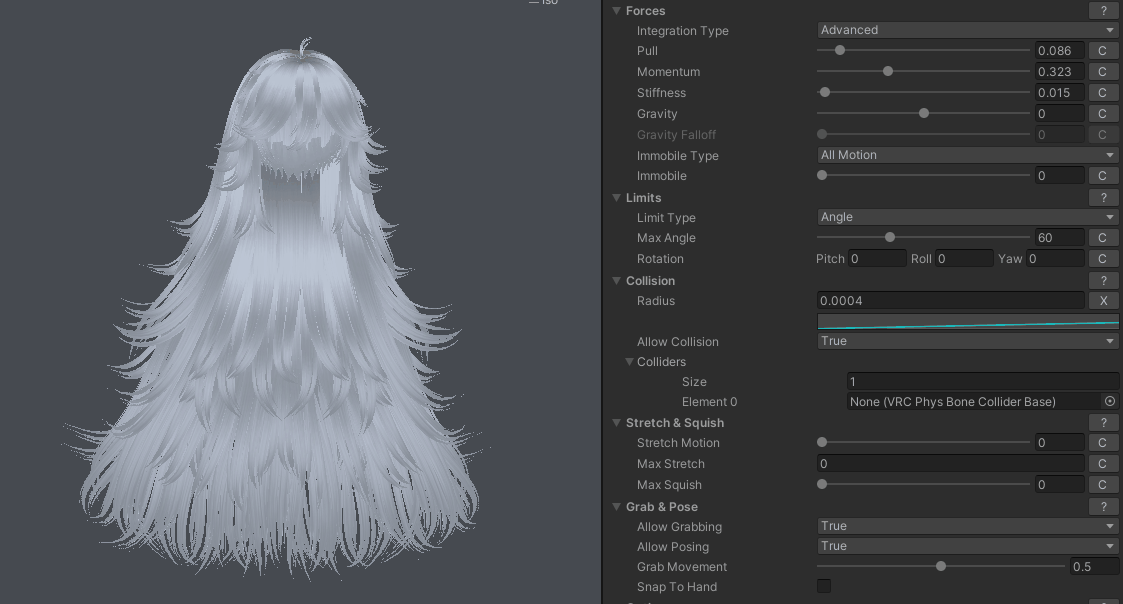Click the Radius curve preview graph
This screenshot has height=604, width=1123.
click(967, 322)
